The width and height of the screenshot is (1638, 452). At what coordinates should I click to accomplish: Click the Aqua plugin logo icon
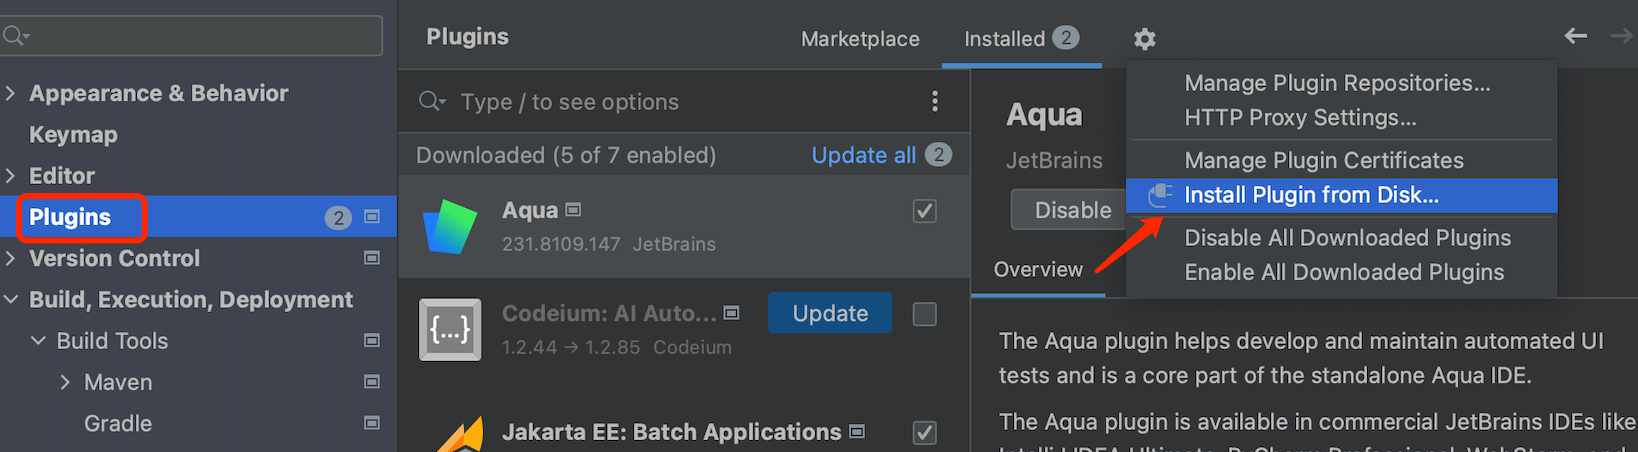click(x=450, y=227)
